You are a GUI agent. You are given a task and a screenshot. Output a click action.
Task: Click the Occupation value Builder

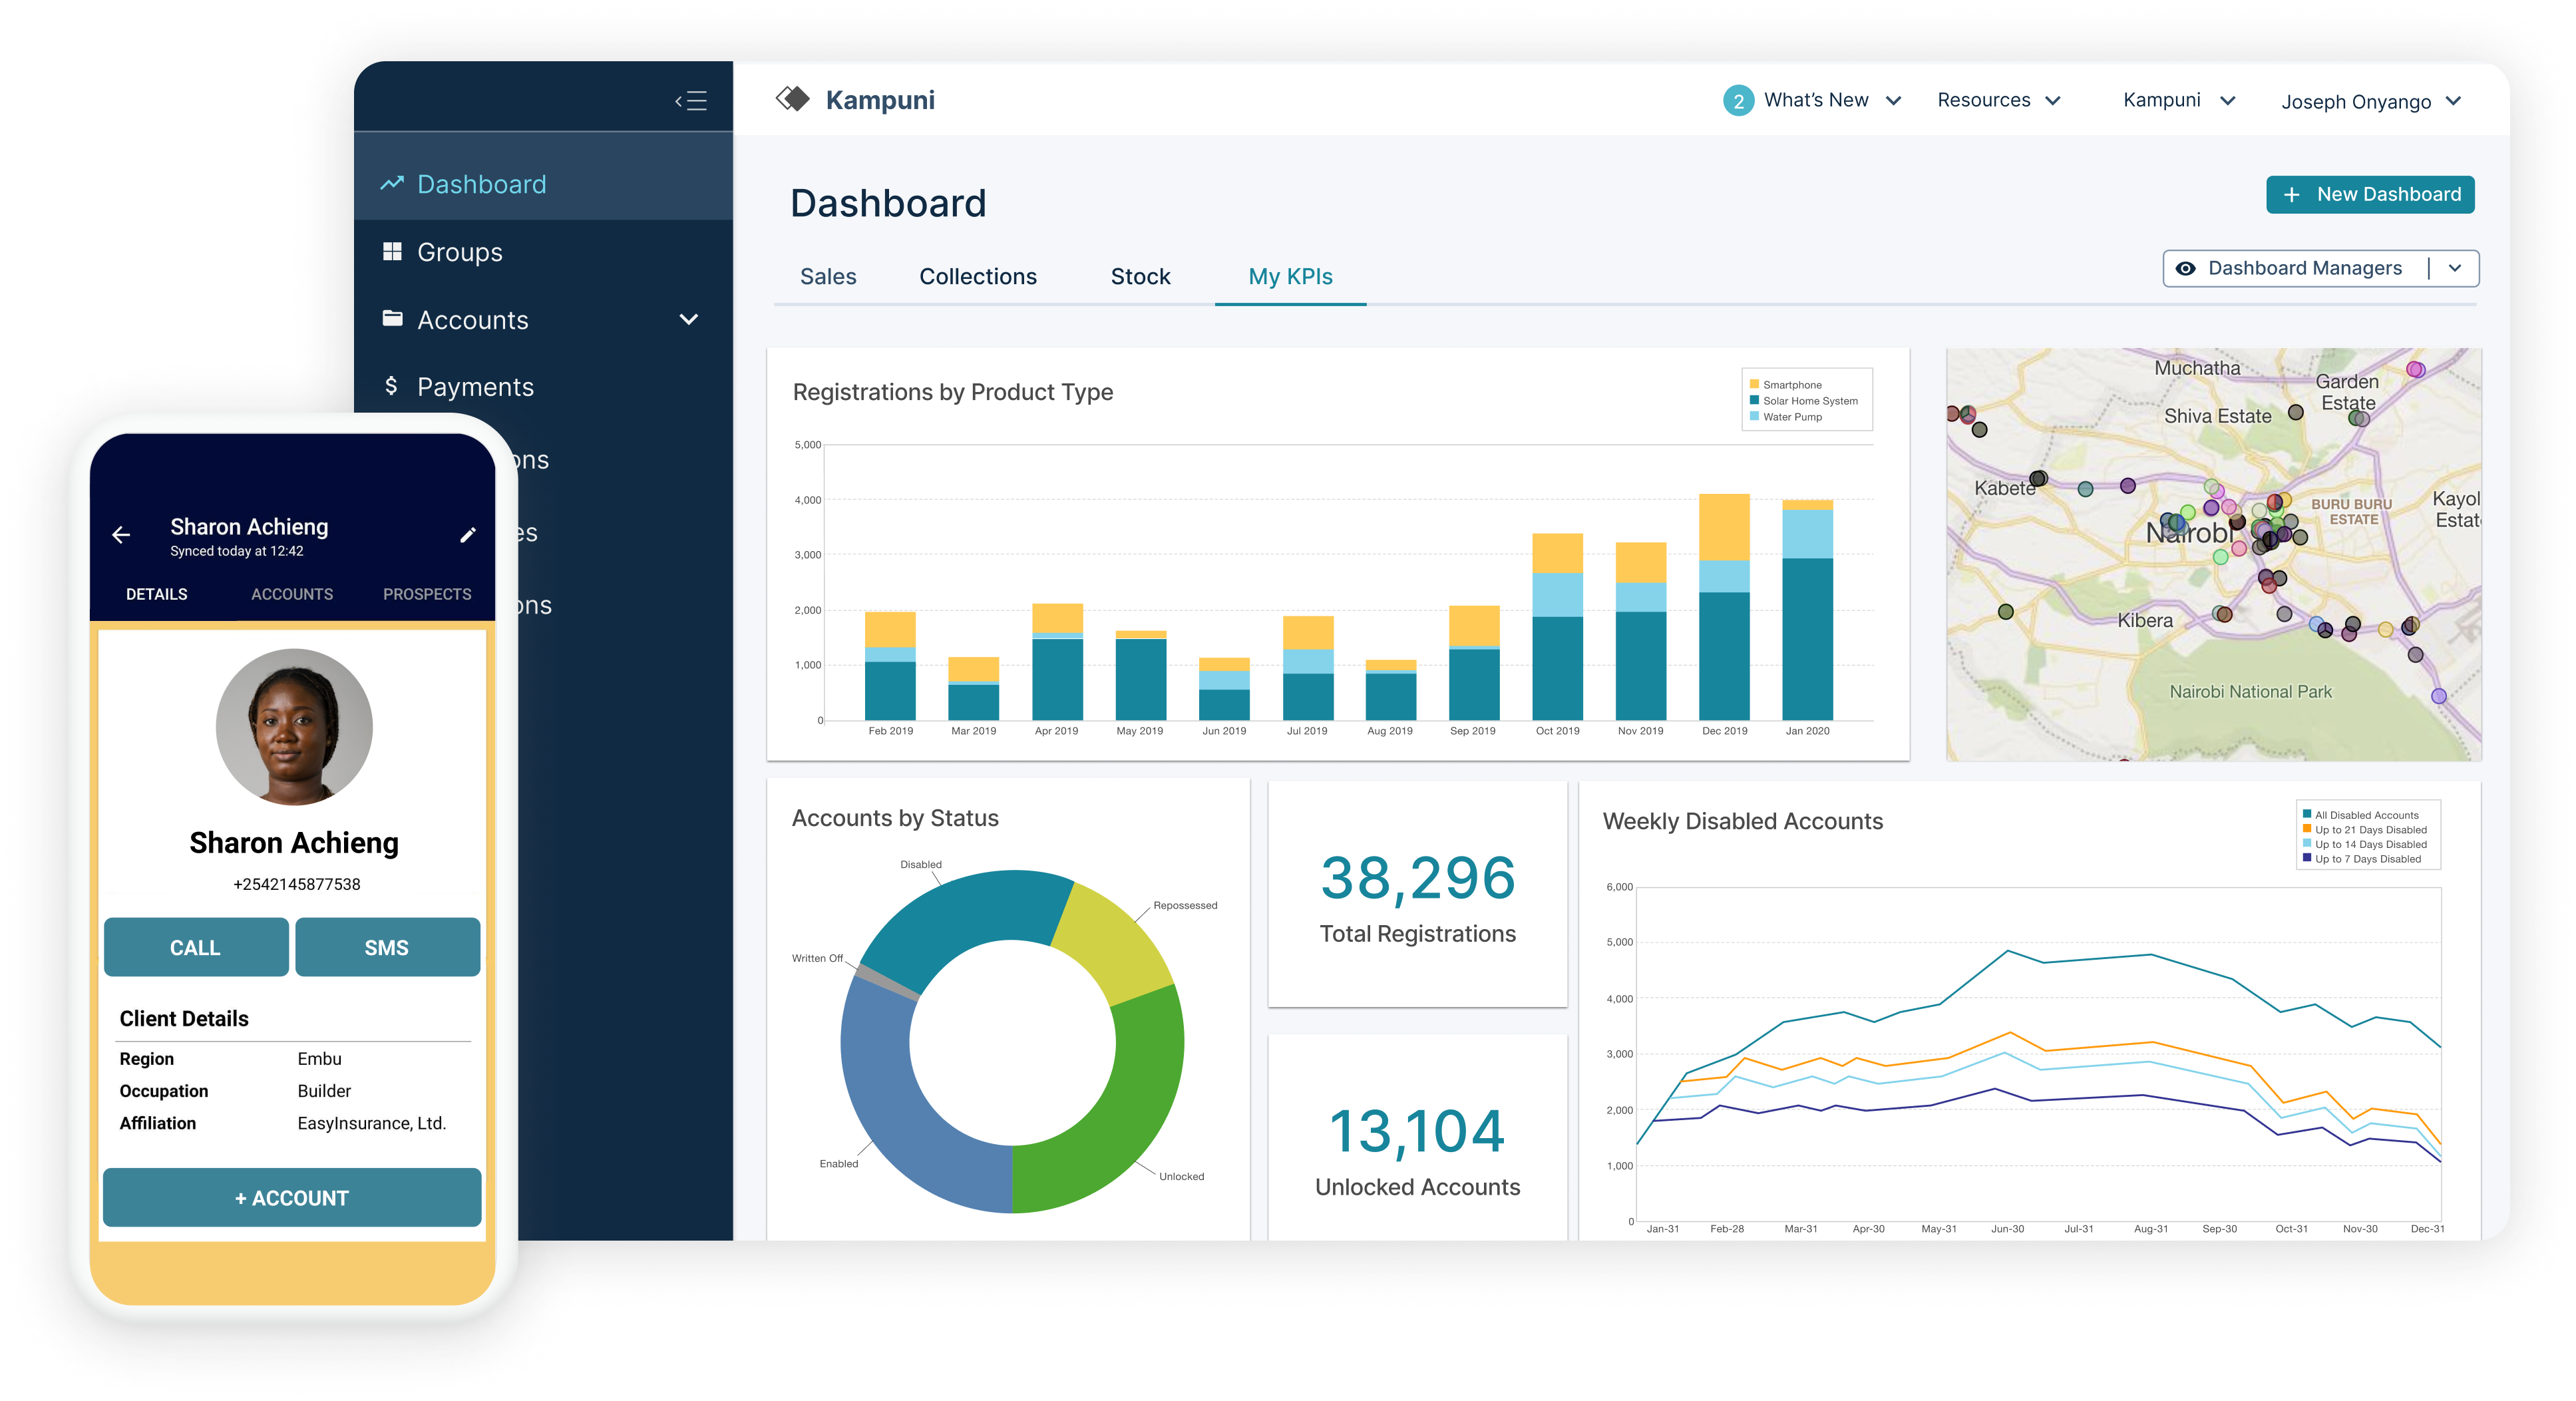click(324, 1090)
